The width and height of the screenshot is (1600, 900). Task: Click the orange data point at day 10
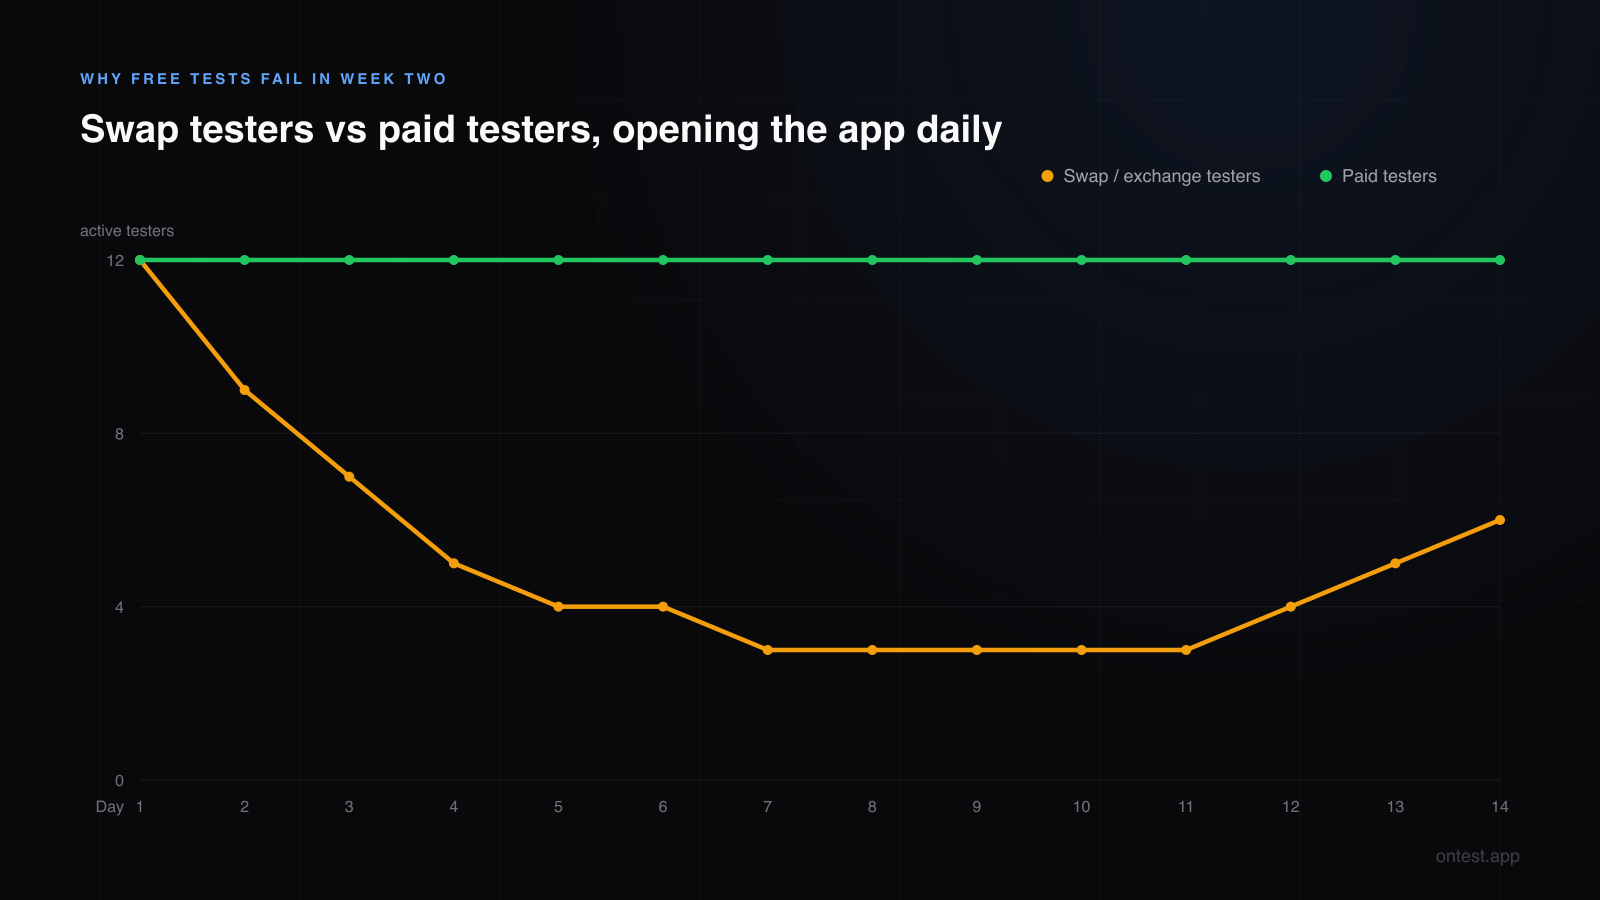(x=1082, y=650)
